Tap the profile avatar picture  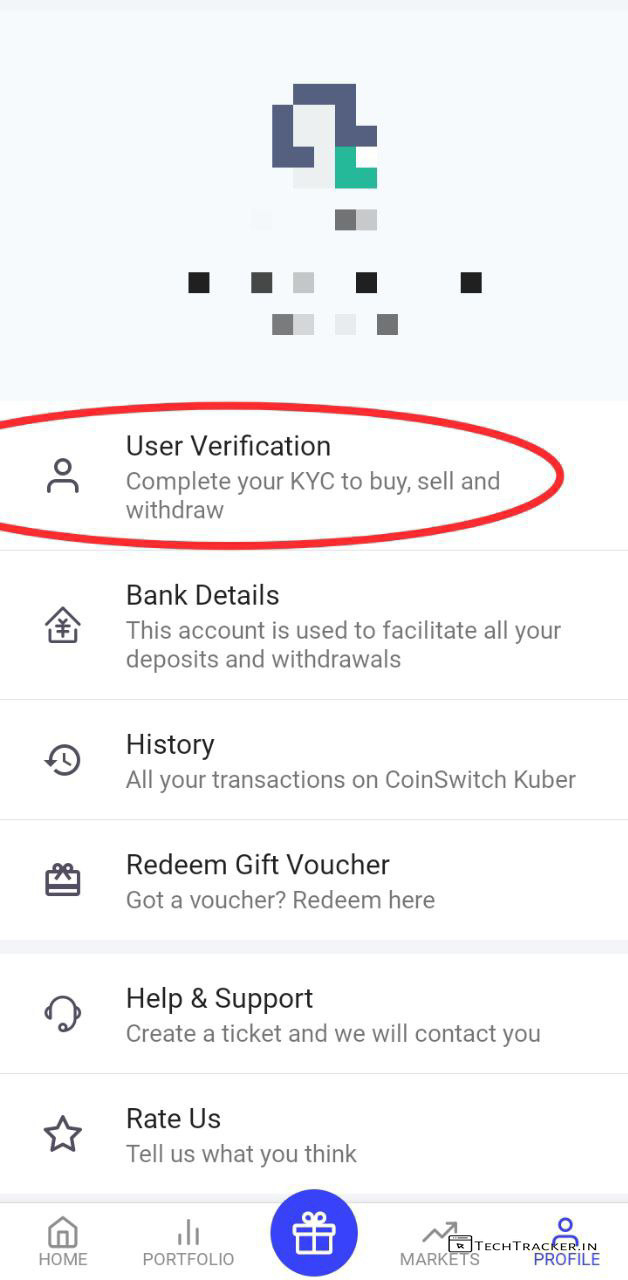point(324,136)
